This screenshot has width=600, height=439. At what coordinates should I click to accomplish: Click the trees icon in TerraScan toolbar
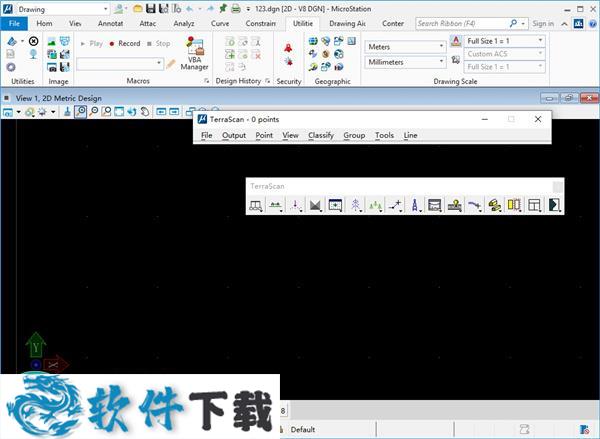[376, 205]
